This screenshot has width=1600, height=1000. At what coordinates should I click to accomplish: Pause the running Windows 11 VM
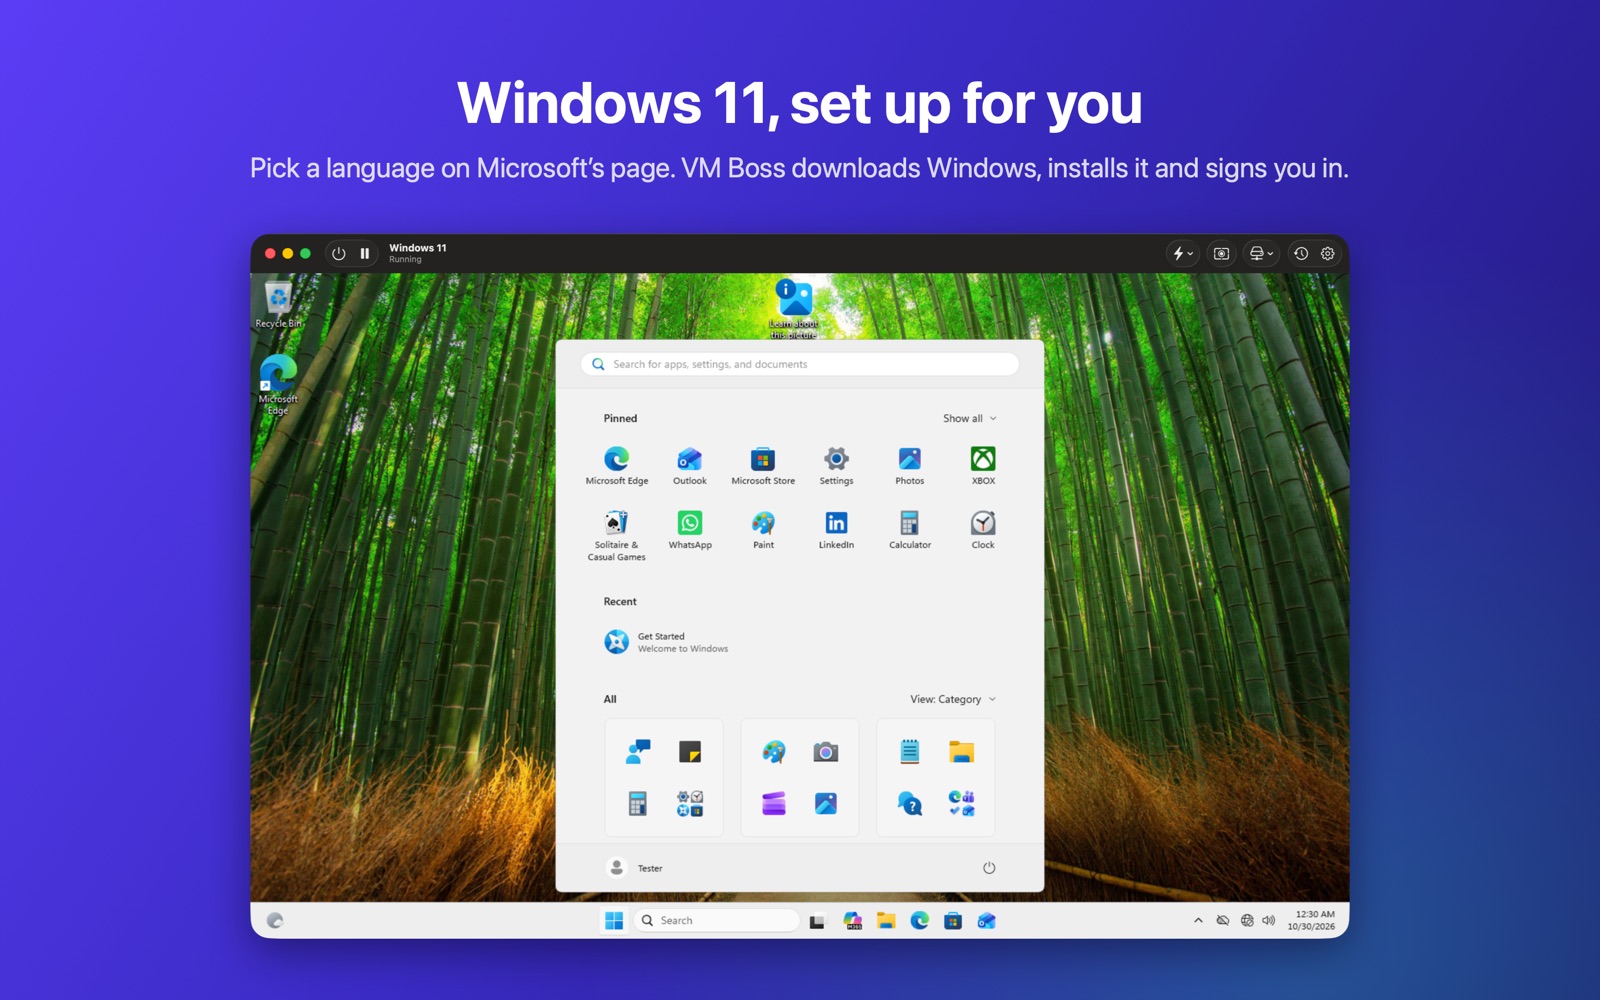(365, 254)
